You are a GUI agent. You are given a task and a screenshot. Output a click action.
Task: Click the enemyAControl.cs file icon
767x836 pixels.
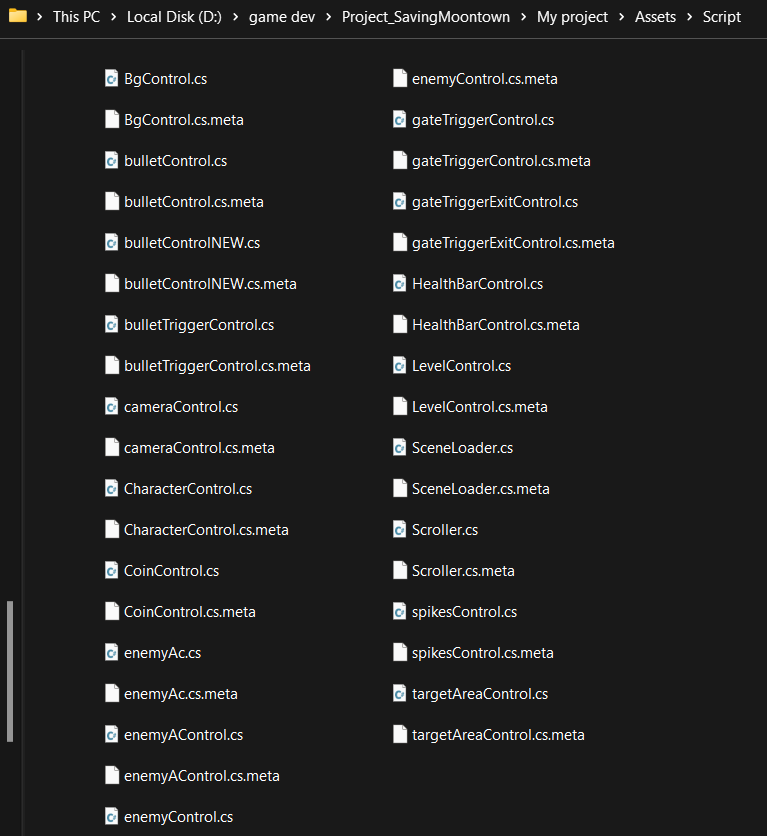coord(111,735)
